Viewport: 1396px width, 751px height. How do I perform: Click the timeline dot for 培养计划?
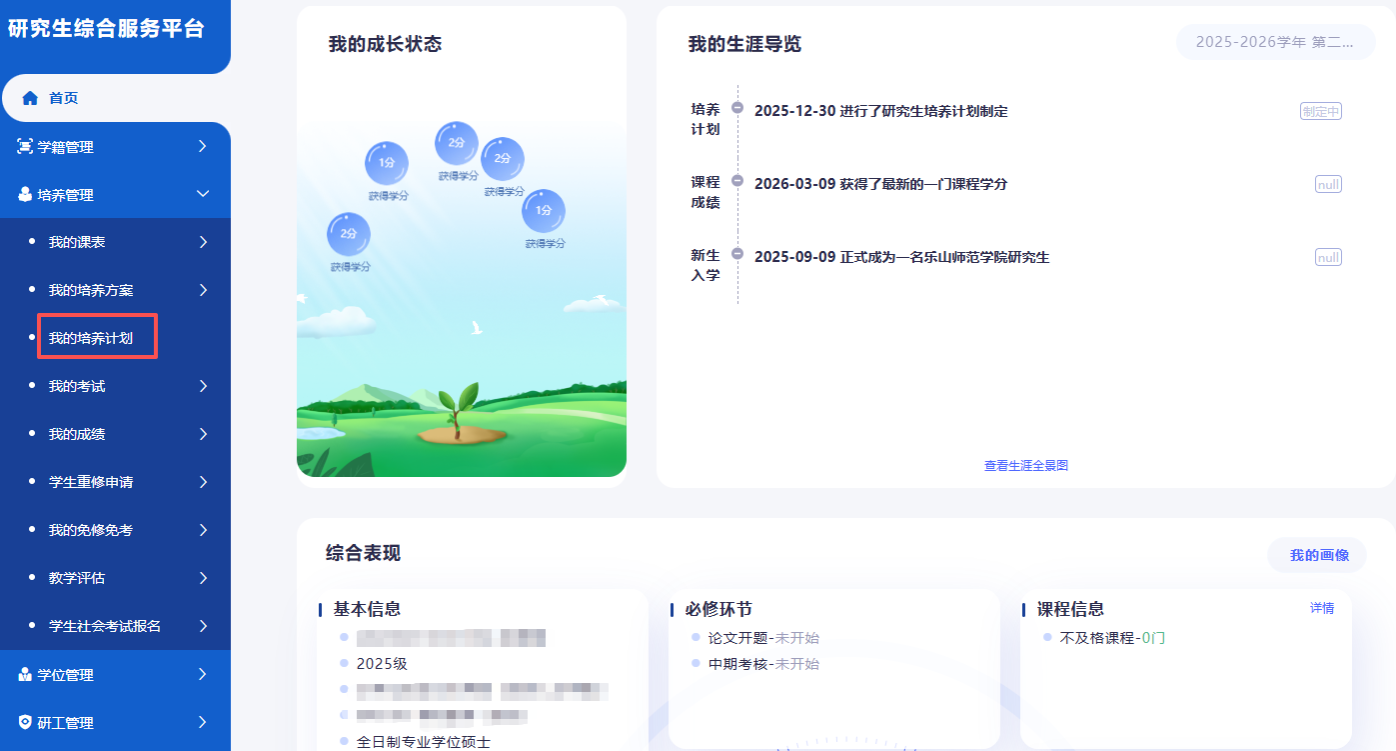(x=738, y=108)
